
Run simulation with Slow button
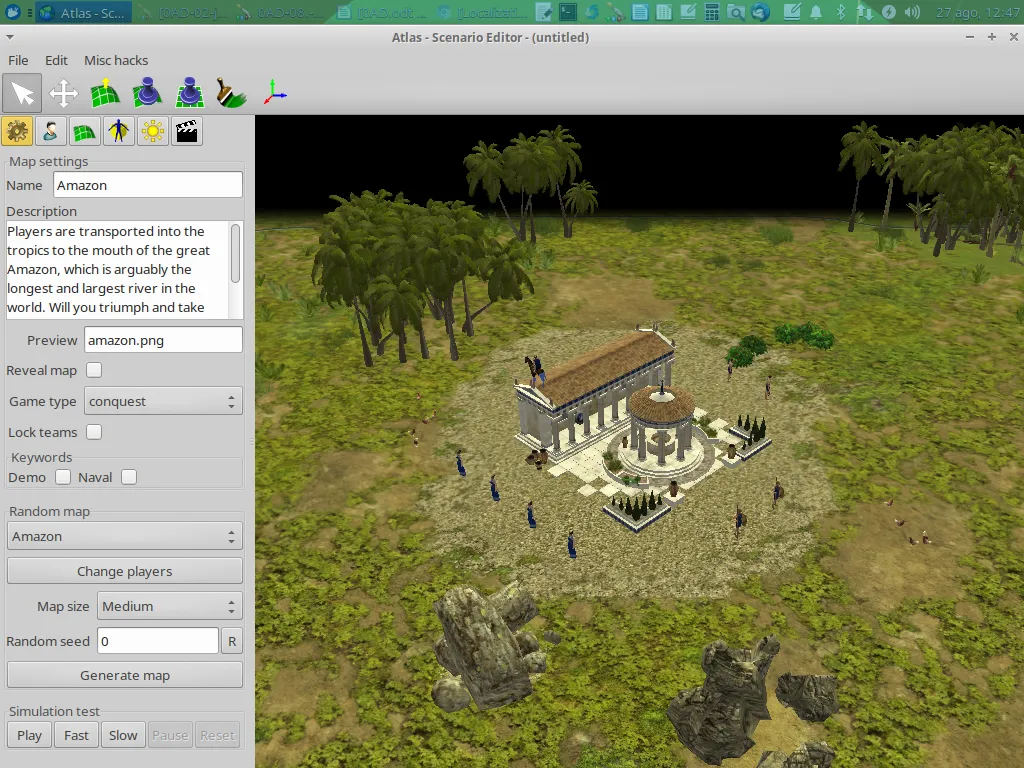click(x=123, y=735)
